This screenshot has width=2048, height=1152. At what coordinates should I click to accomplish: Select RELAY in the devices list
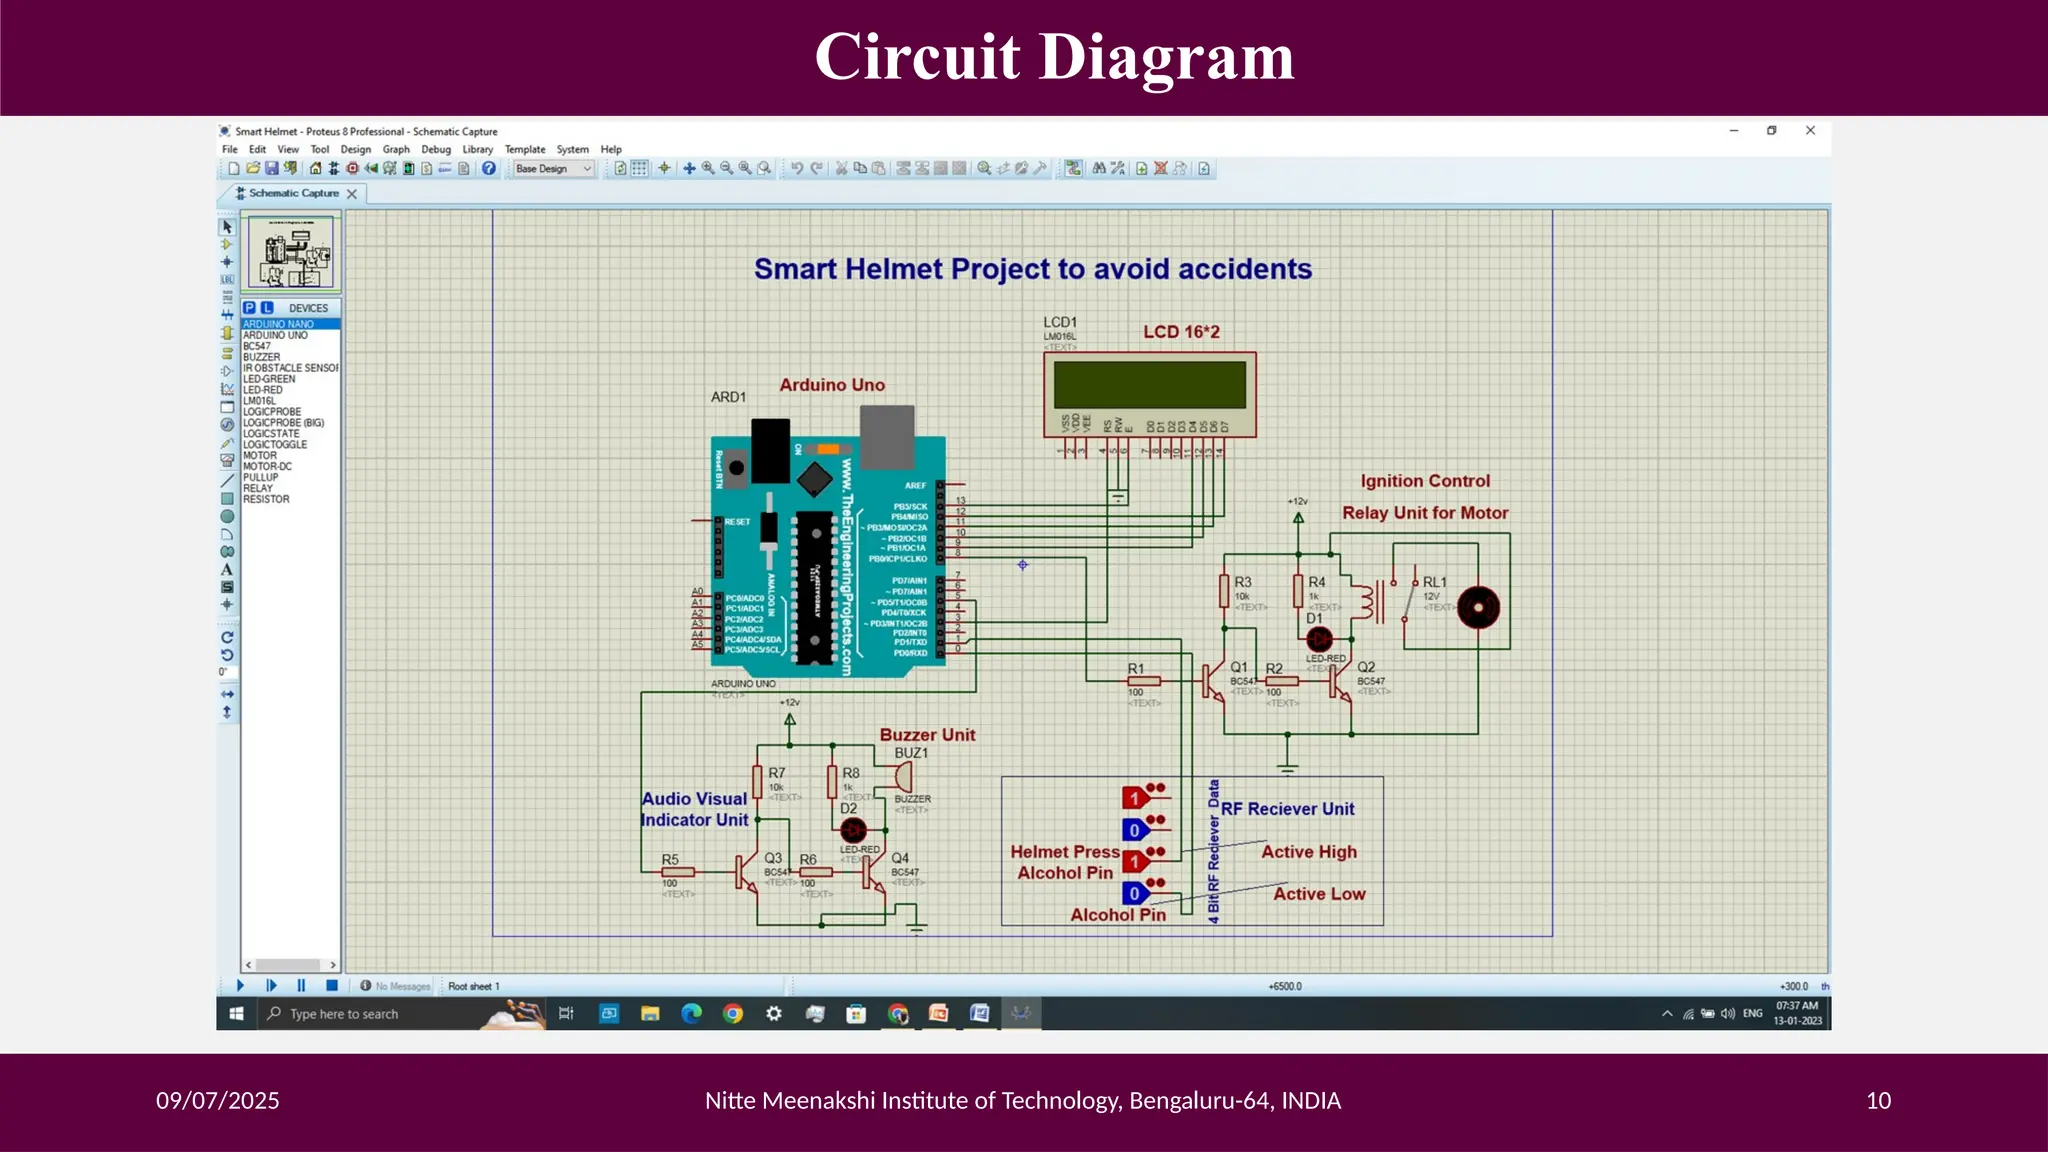[x=258, y=488]
